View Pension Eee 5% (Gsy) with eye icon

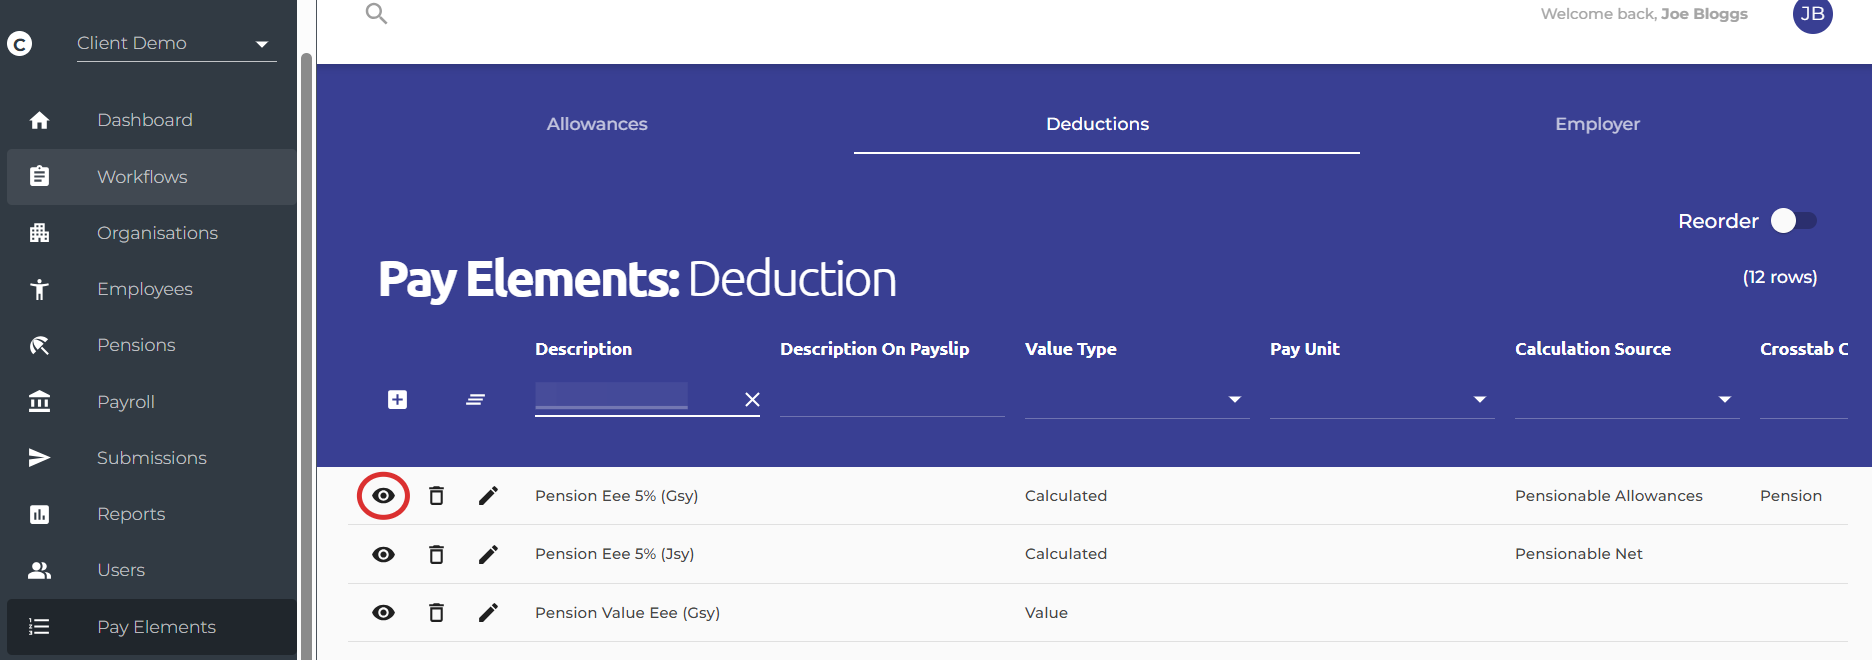tap(383, 496)
